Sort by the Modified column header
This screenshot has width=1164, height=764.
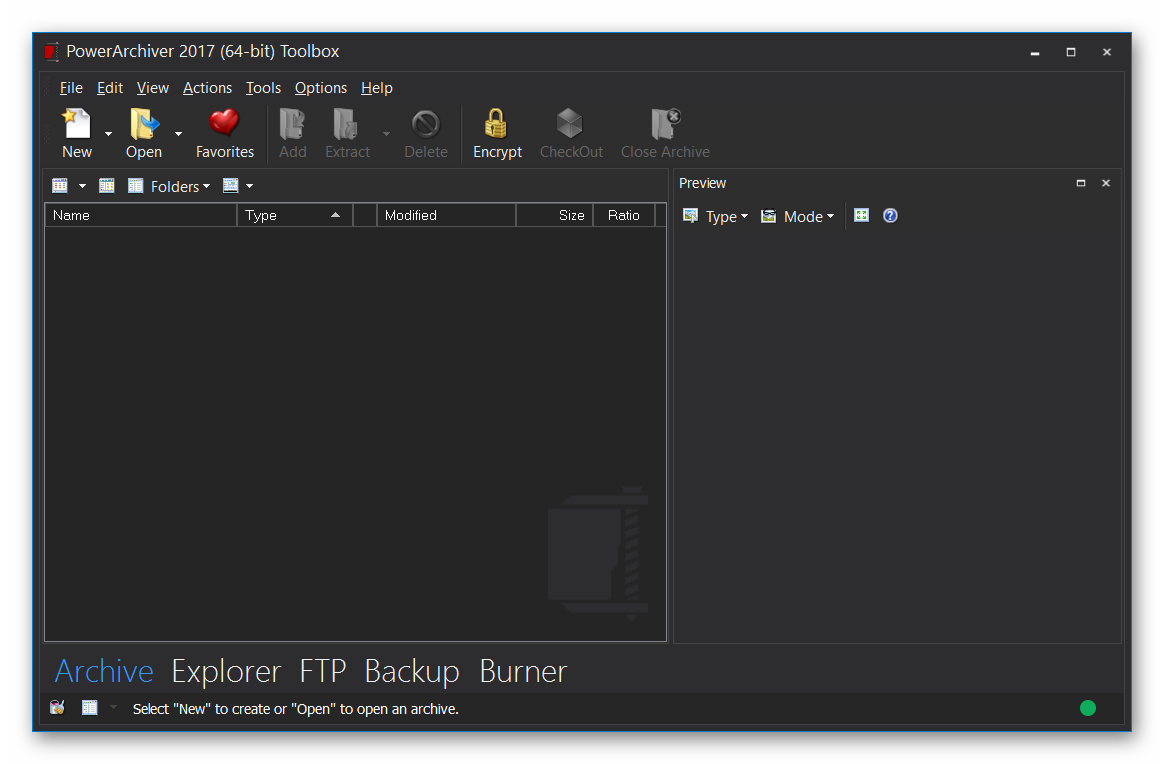[x=446, y=215]
